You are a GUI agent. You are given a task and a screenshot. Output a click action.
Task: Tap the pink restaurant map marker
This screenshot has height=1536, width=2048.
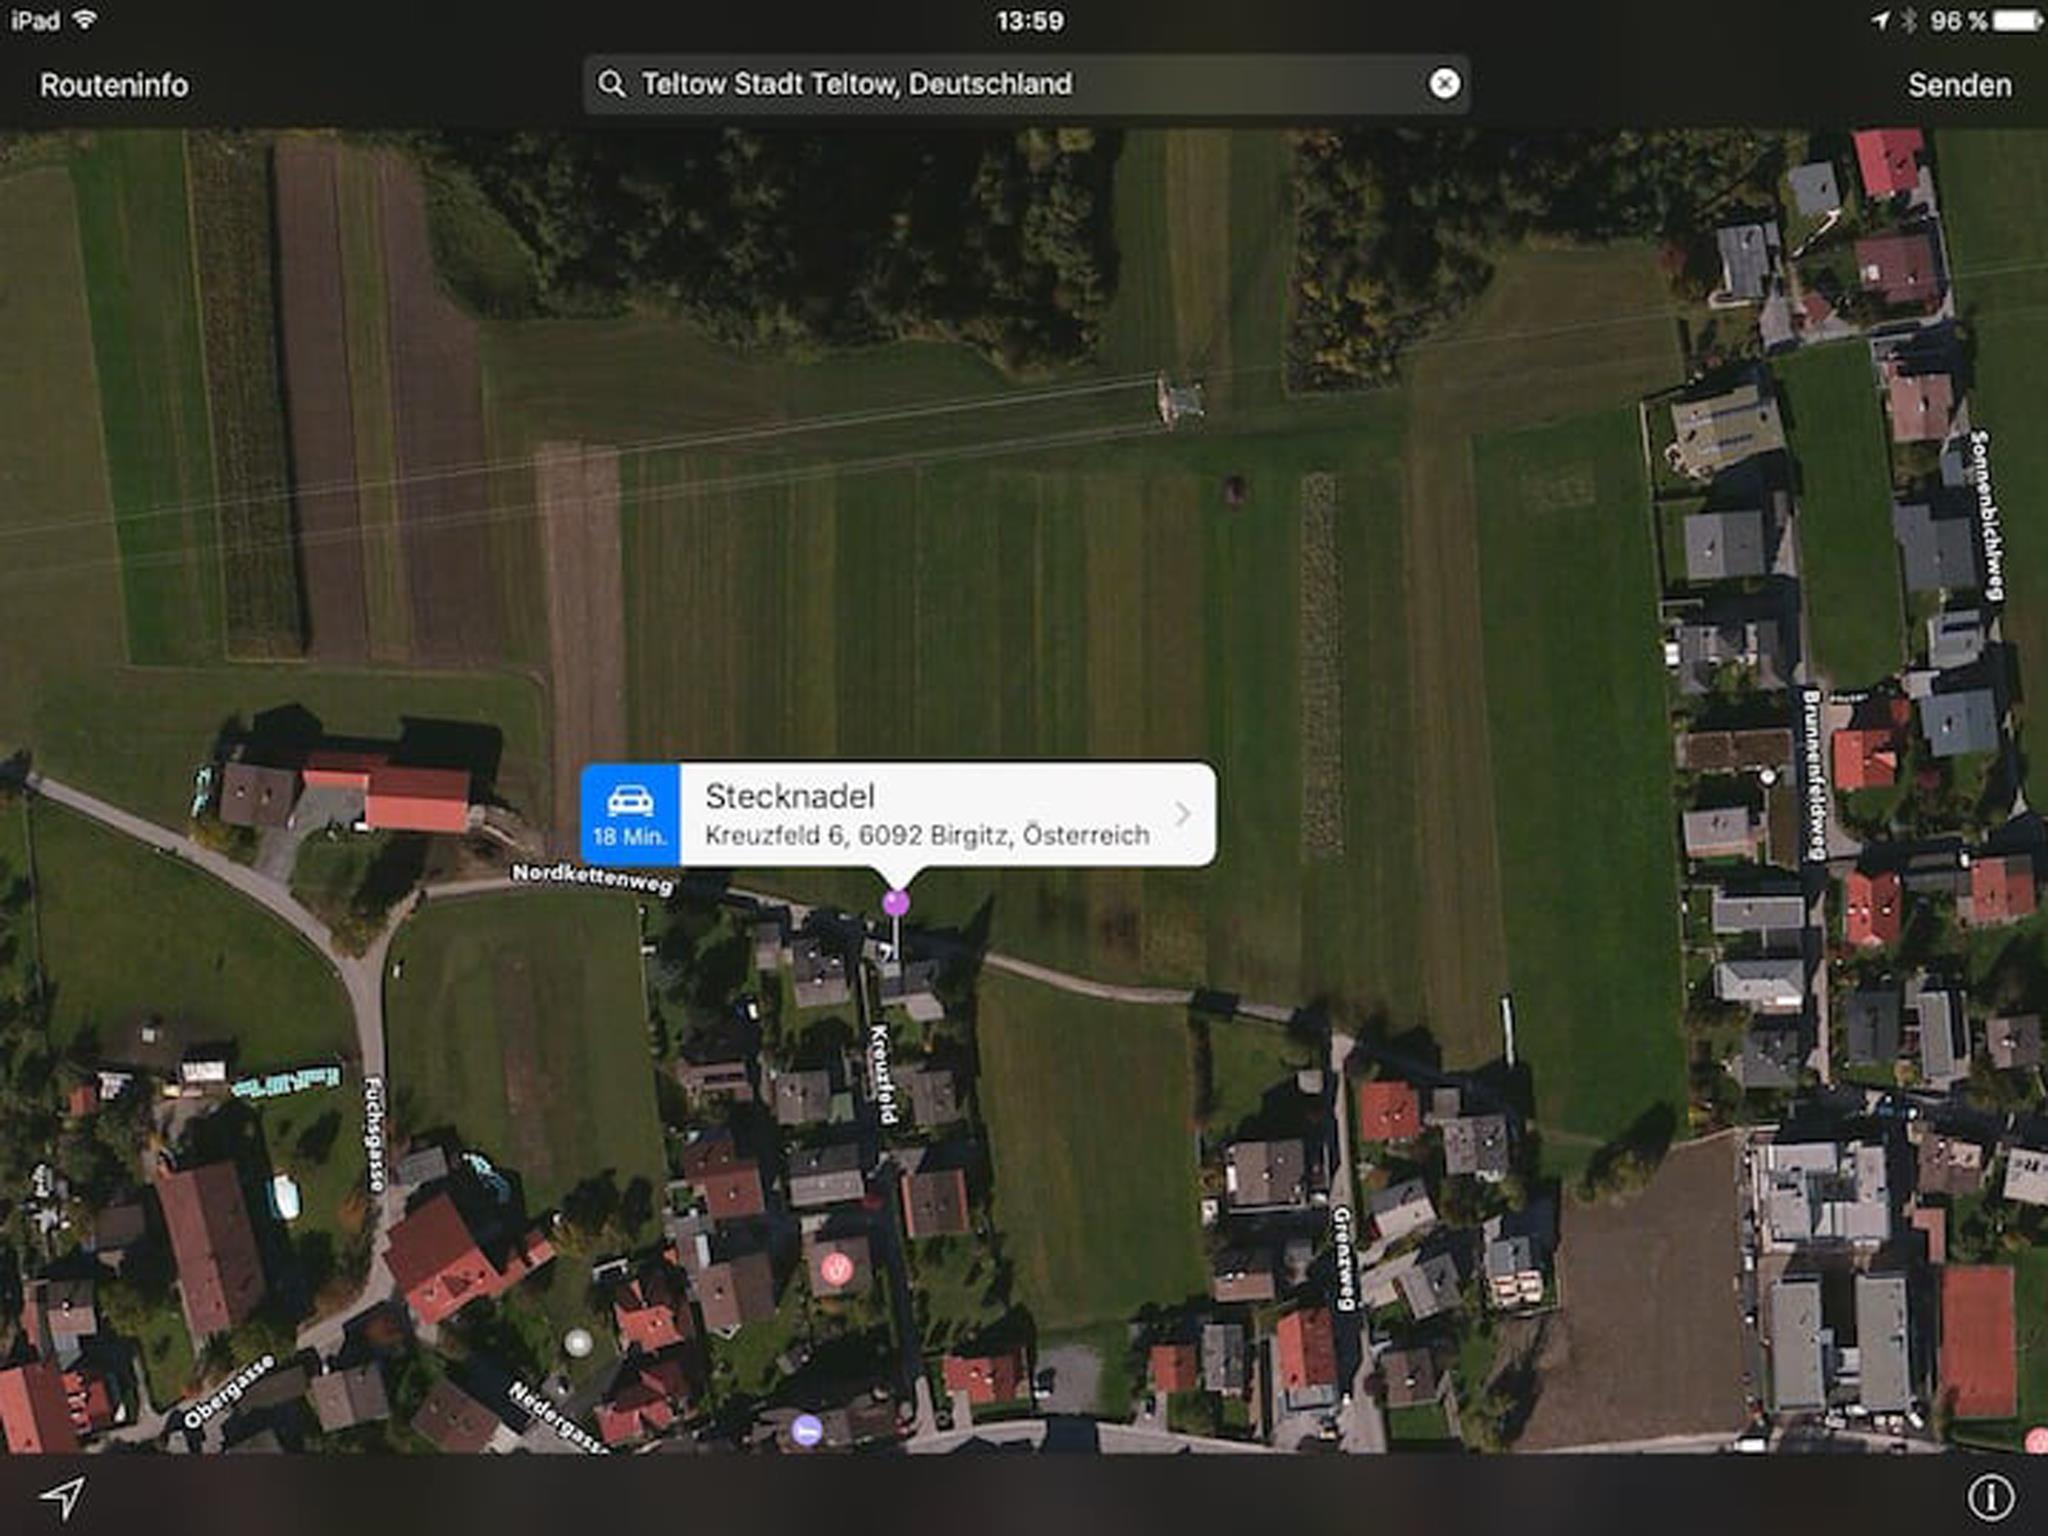836,1270
